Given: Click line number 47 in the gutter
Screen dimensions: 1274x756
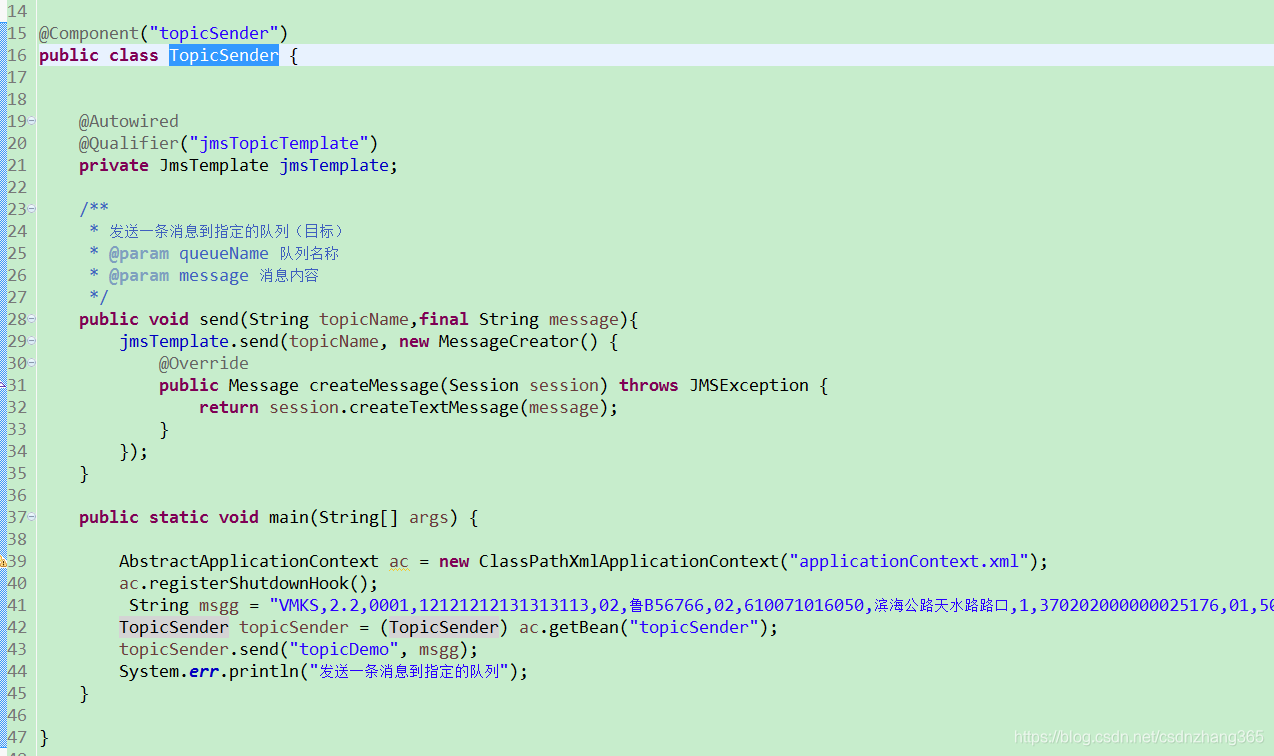Looking at the screenshot, I should pyautogui.click(x=17, y=737).
